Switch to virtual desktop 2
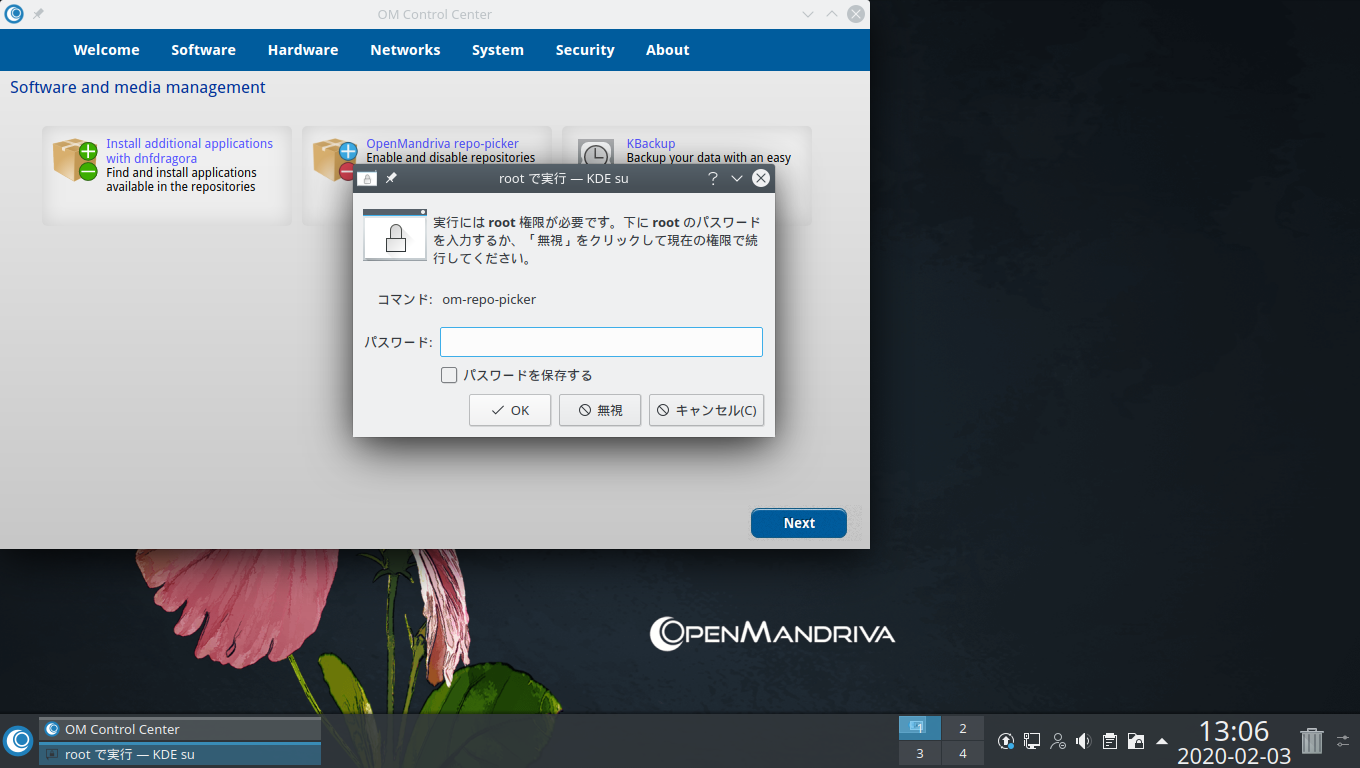 963,728
